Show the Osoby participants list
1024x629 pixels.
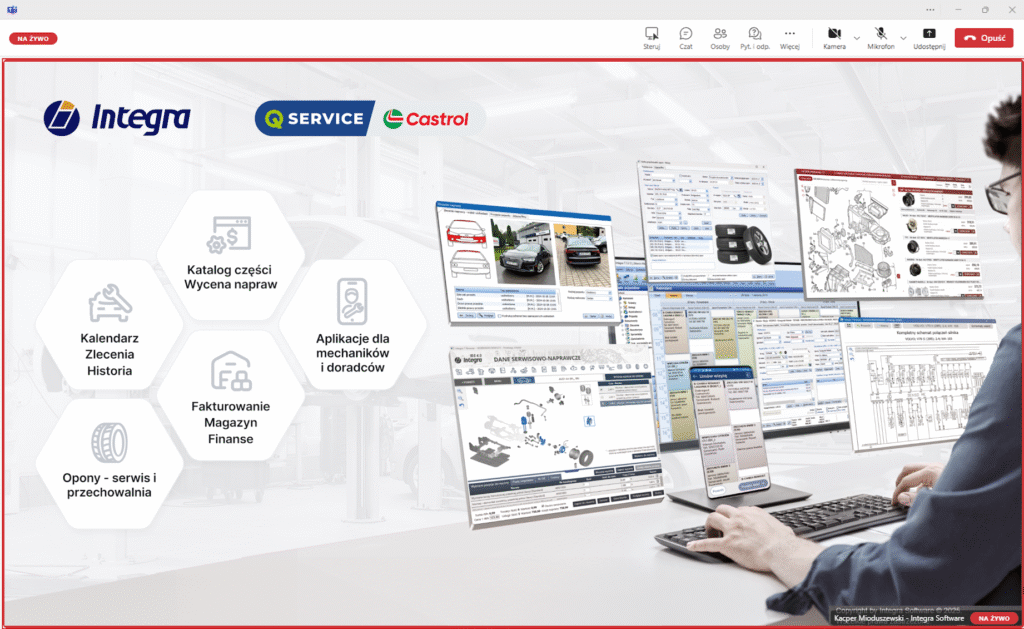point(720,39)
